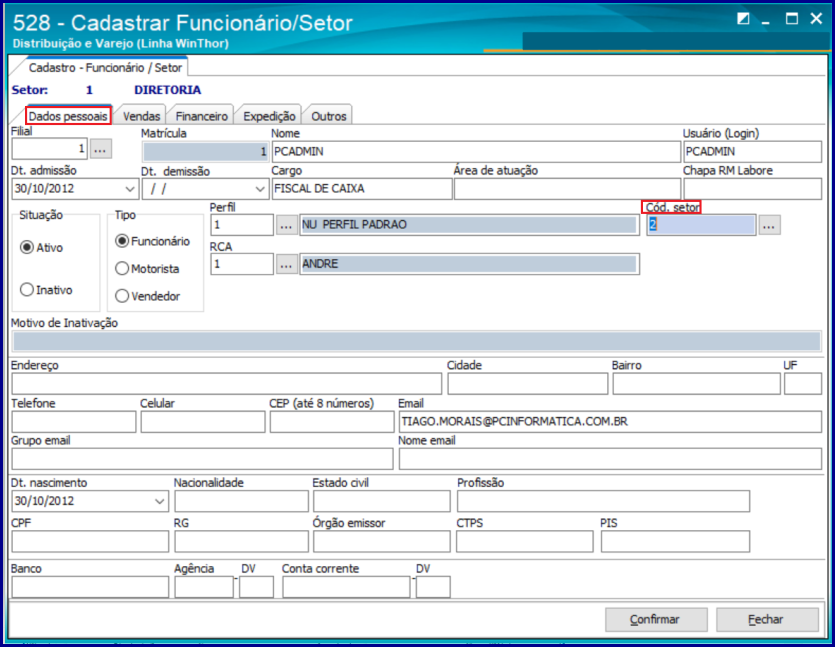835x647 pixels.
Task: Click the CTPS input field
Action: (525, 542)
